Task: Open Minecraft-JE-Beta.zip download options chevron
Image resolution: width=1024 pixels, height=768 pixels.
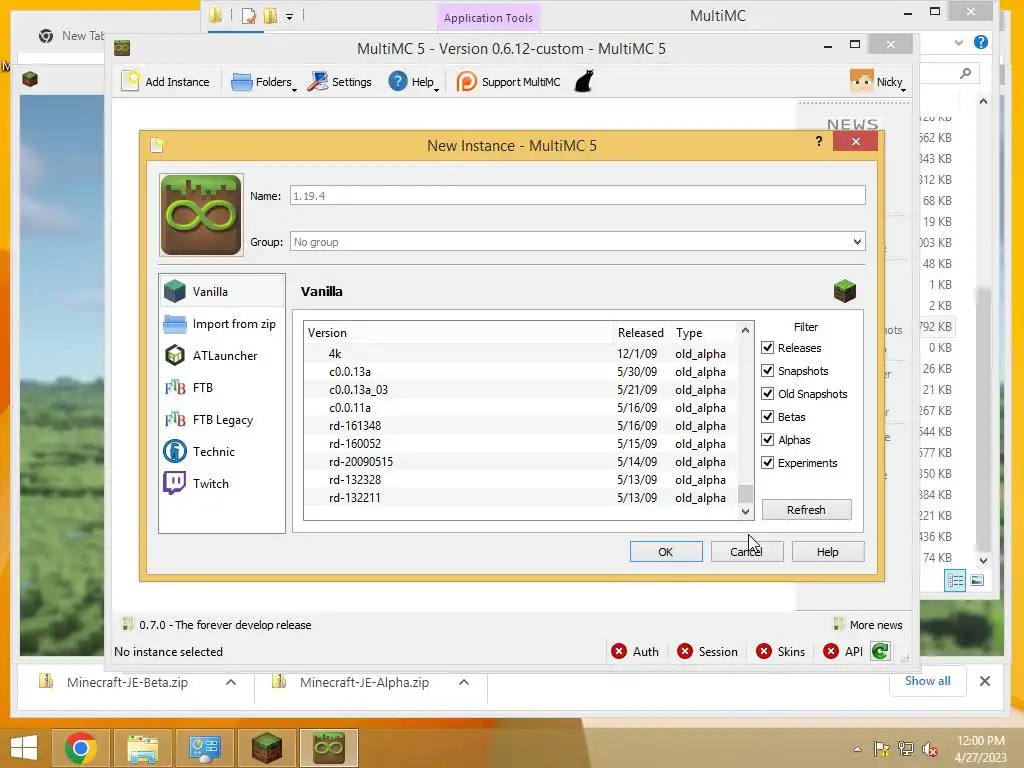Action: [x=231, y=682]
